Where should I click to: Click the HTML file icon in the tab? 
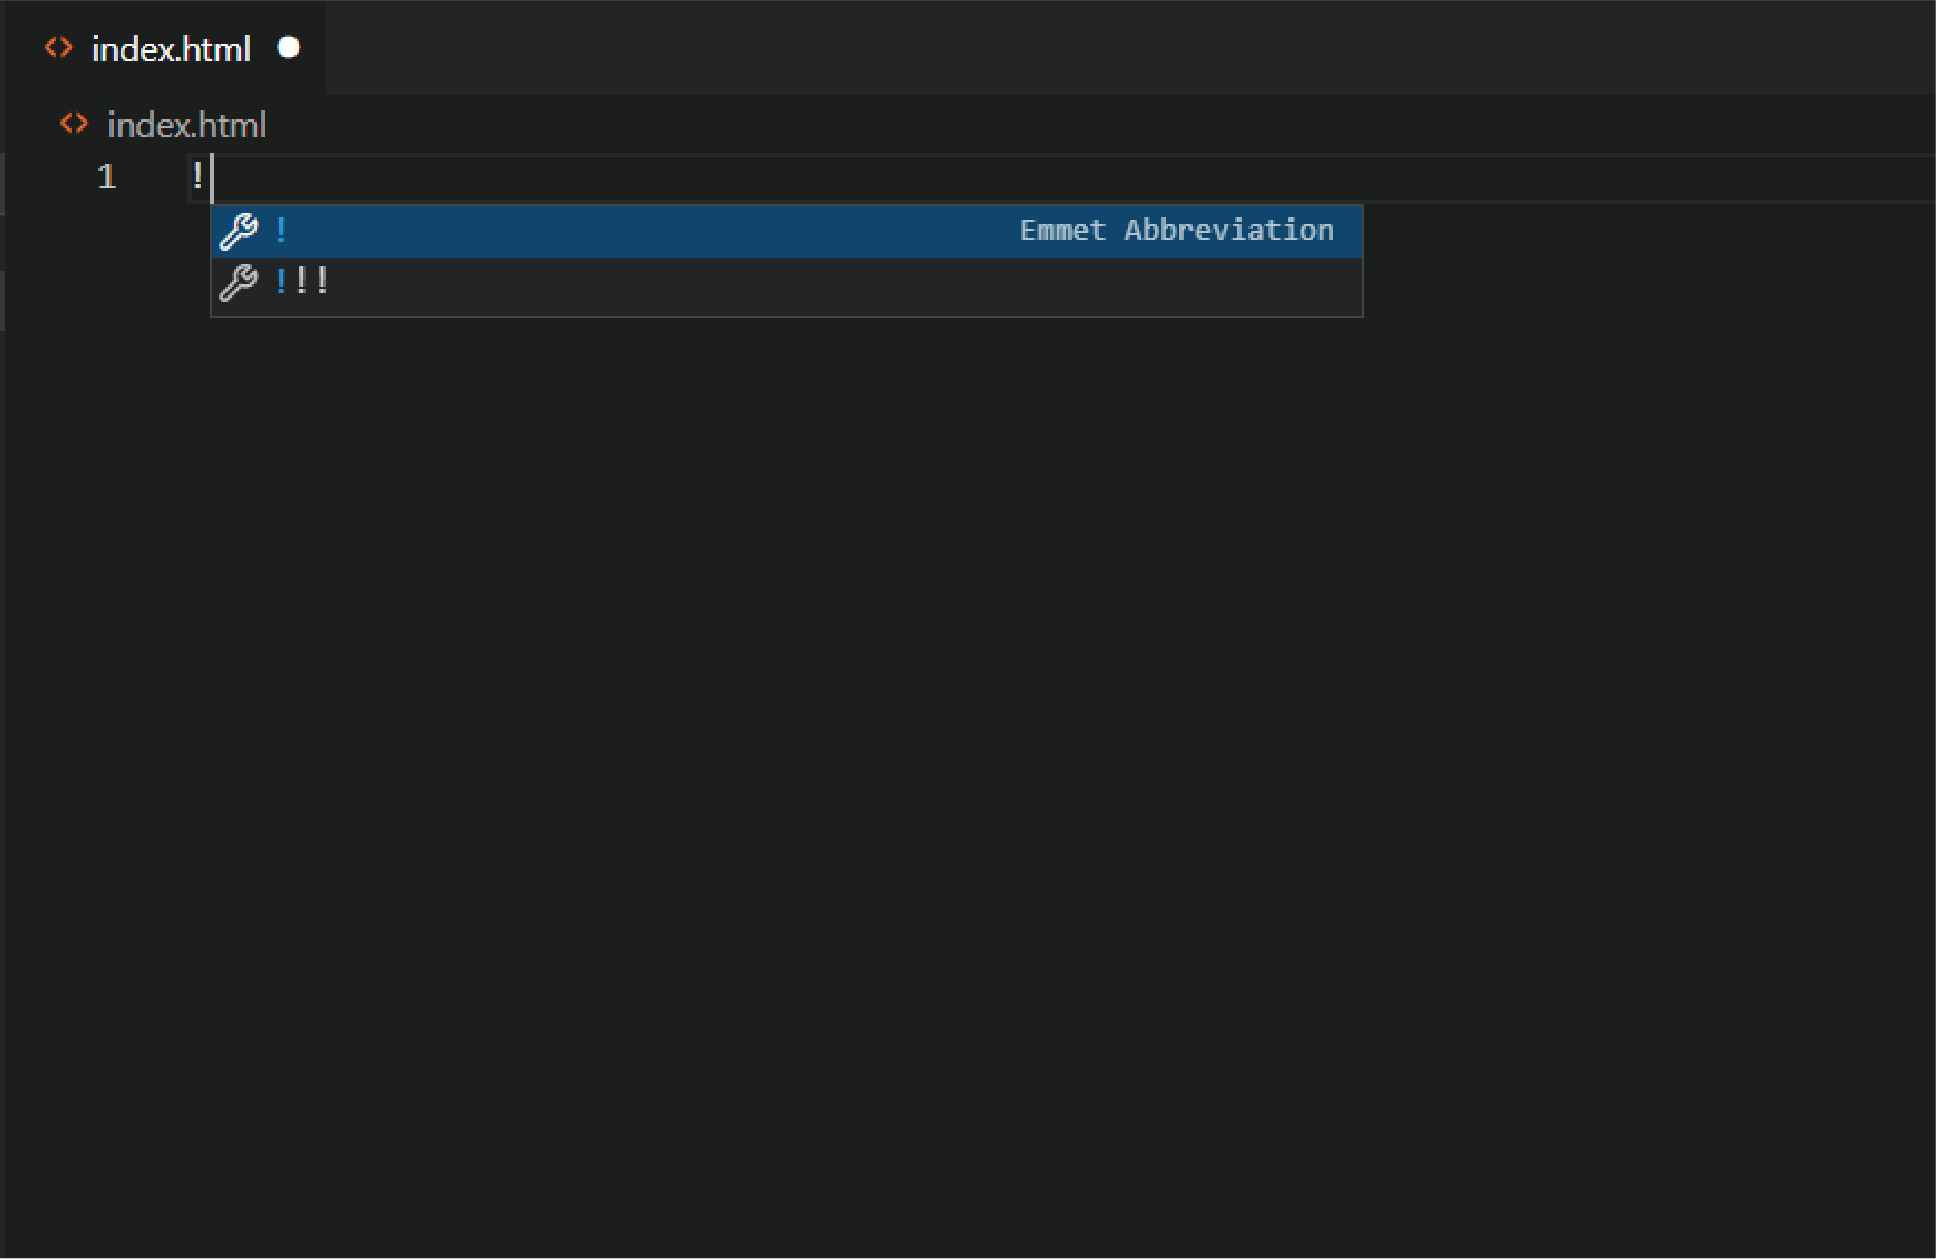coord(59,48)
